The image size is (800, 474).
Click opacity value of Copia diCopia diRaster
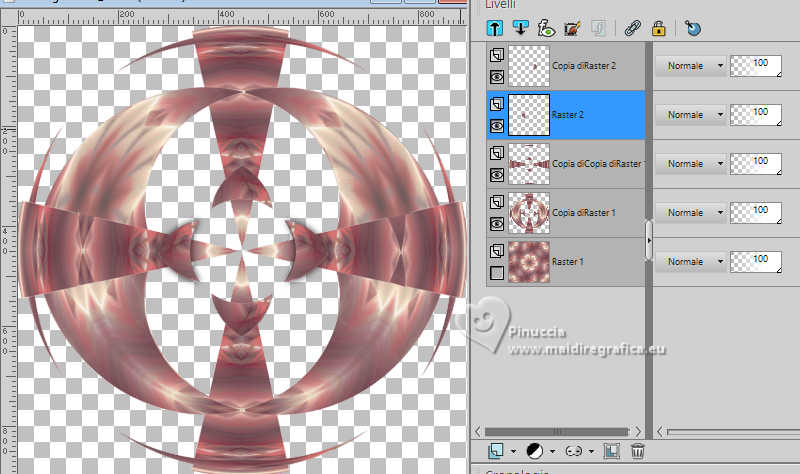point(756,164)
